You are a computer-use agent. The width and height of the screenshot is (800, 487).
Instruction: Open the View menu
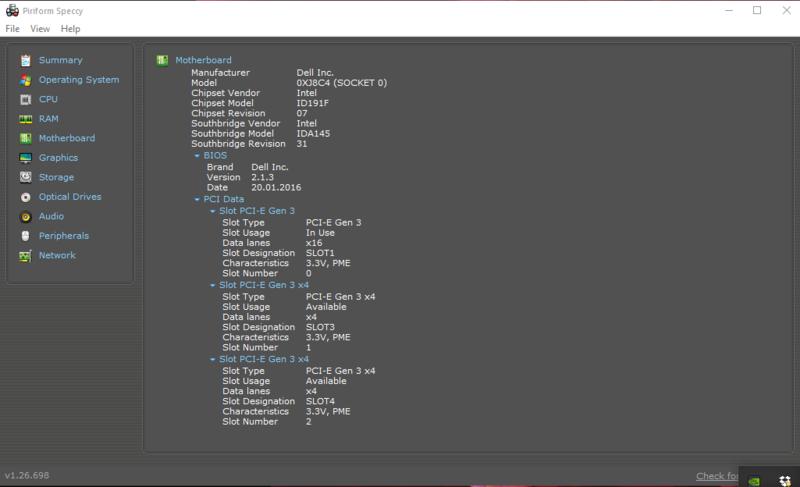(x=40, y=29)
